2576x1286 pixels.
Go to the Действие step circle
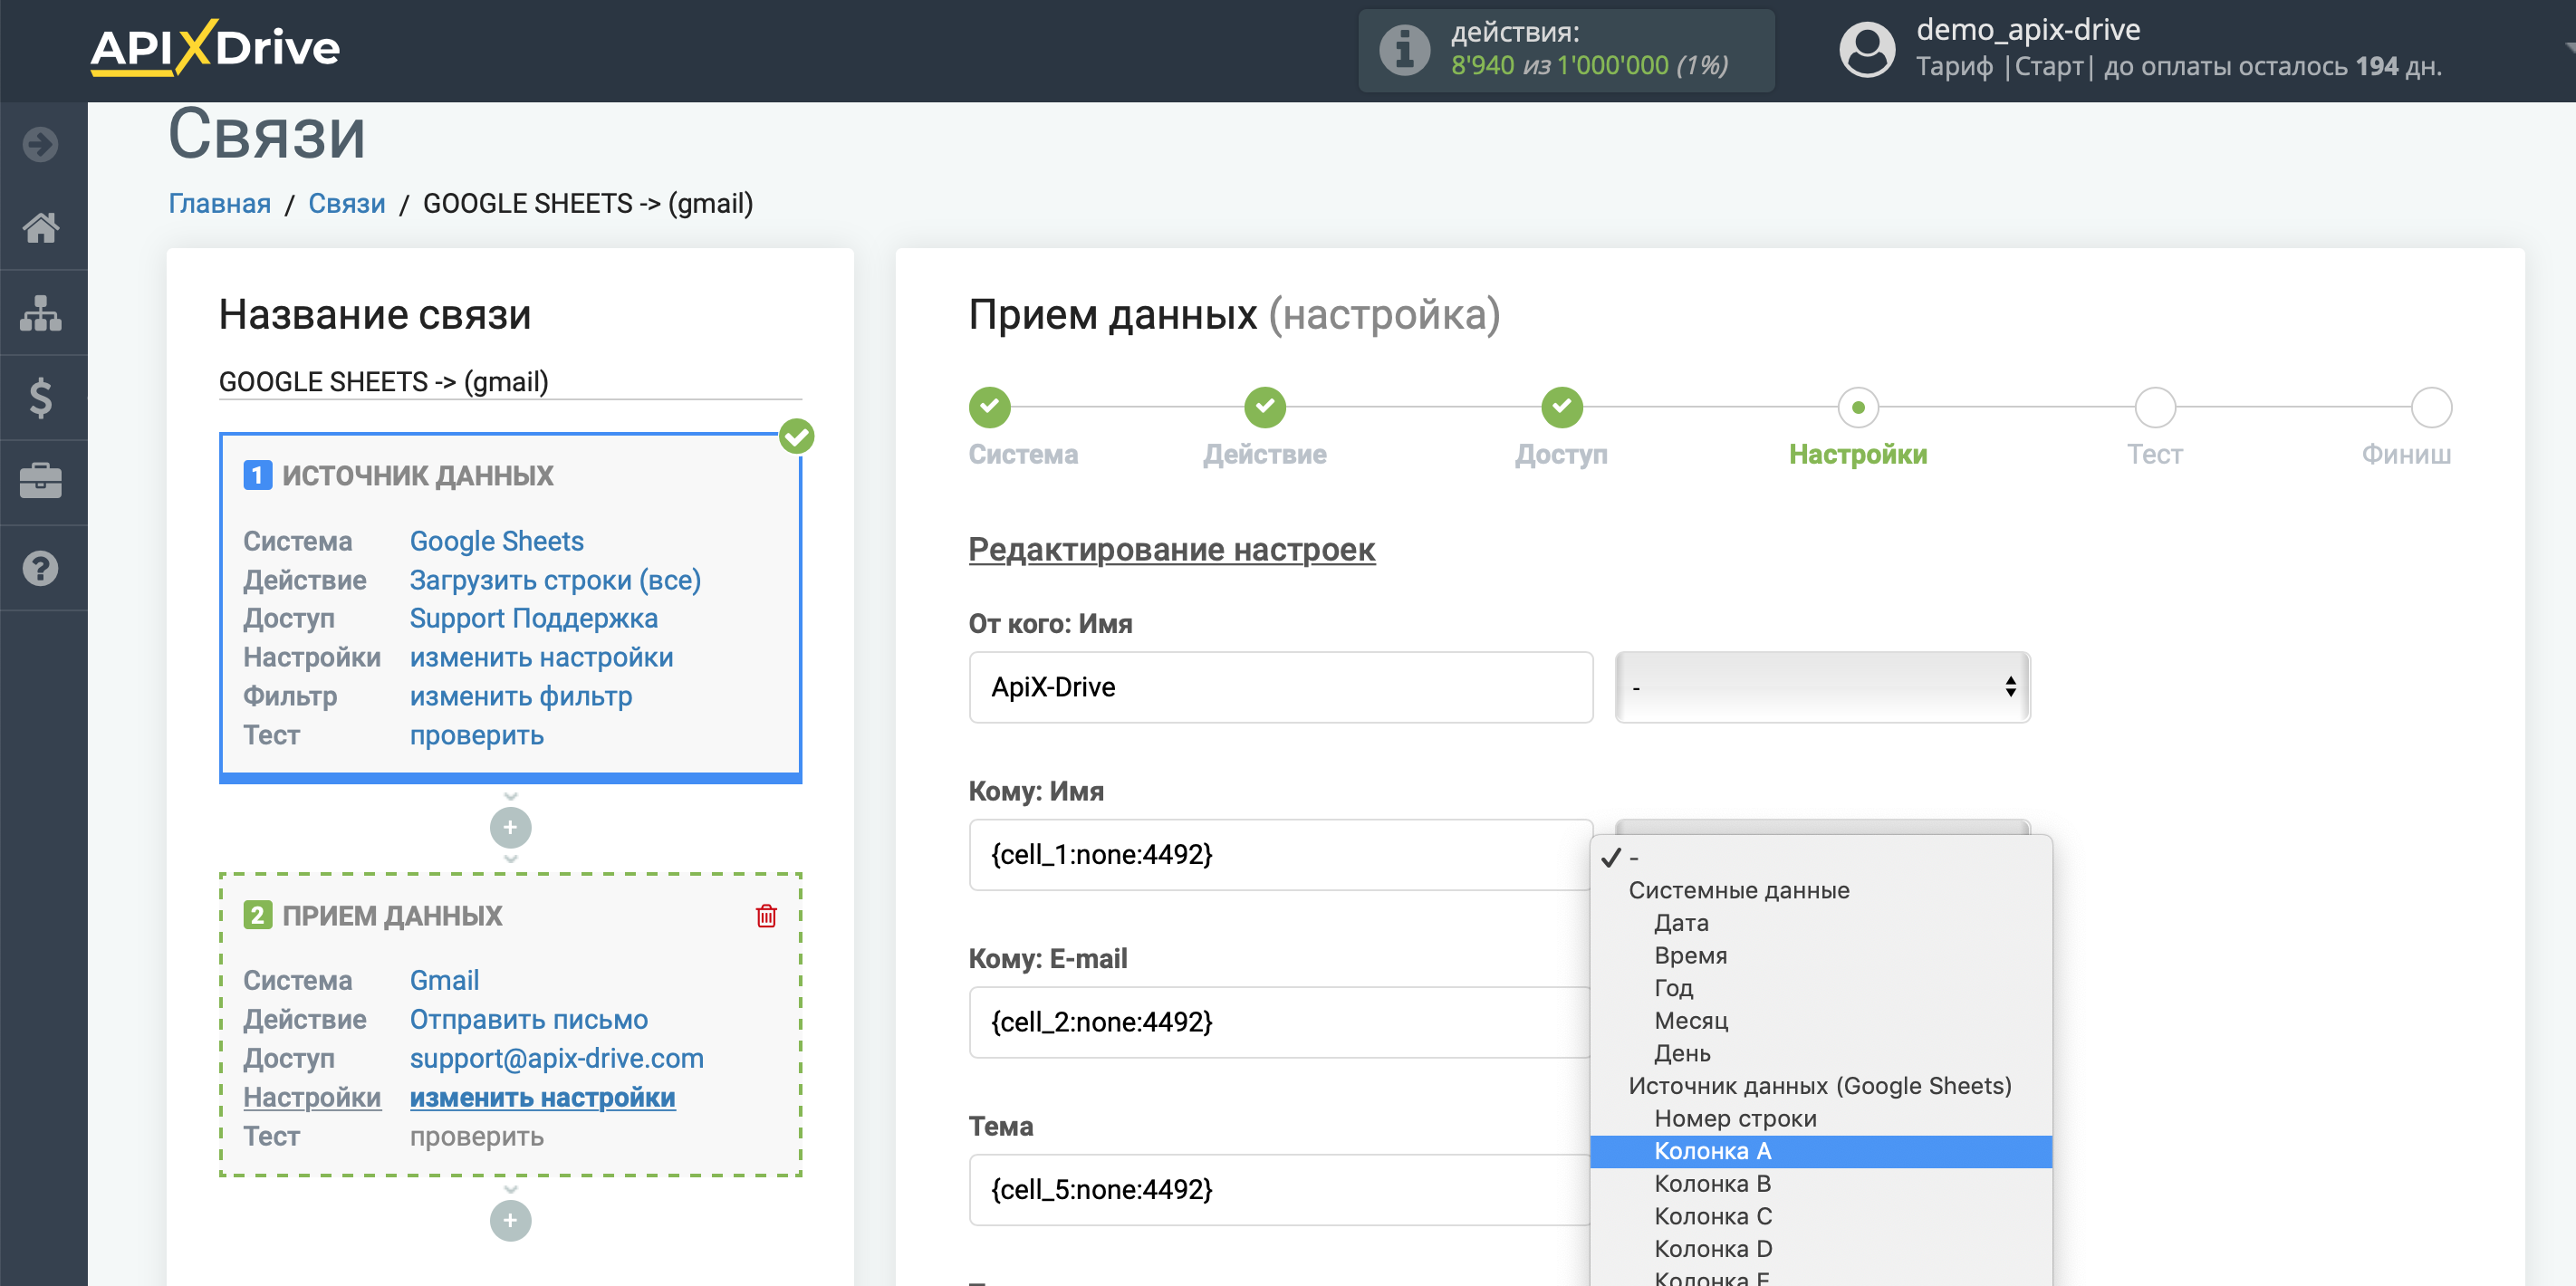1264,407
